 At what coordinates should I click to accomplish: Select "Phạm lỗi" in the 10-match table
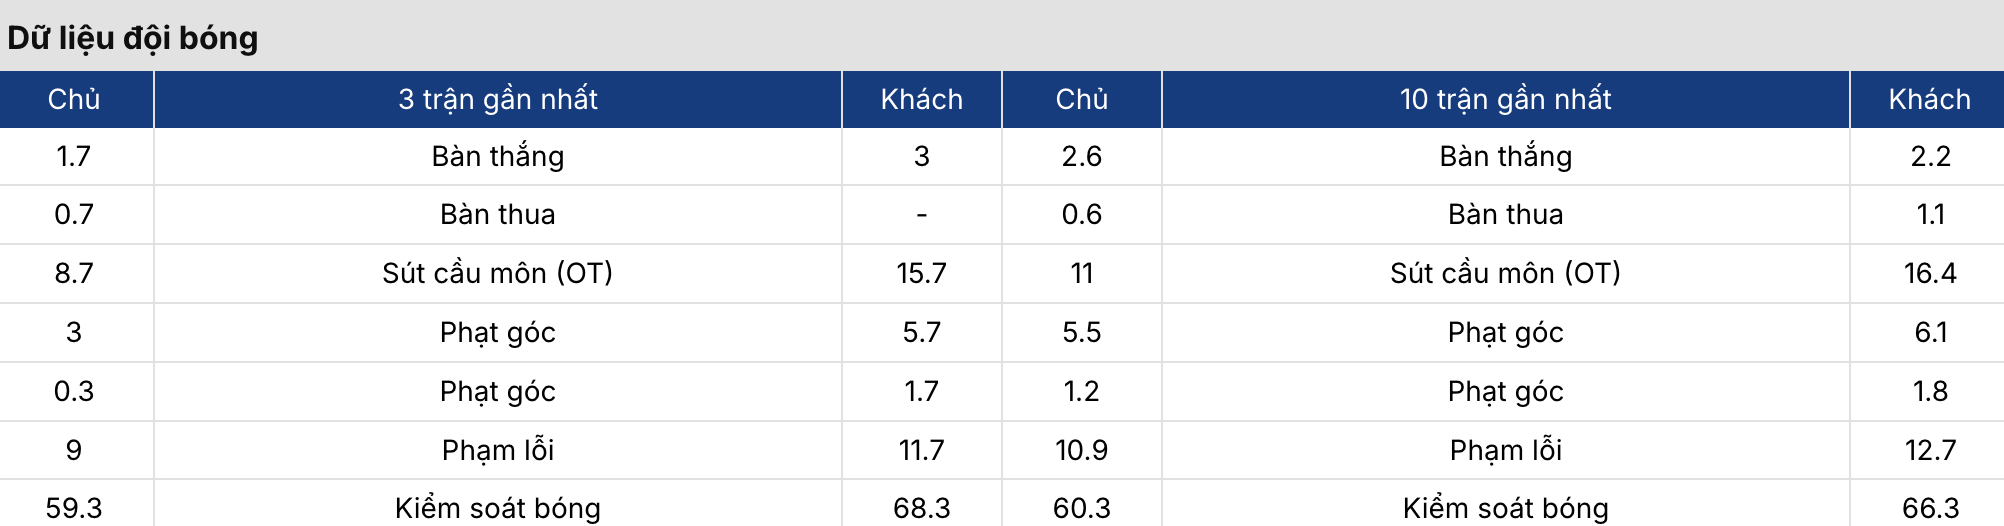click(x=1505, y=450)
